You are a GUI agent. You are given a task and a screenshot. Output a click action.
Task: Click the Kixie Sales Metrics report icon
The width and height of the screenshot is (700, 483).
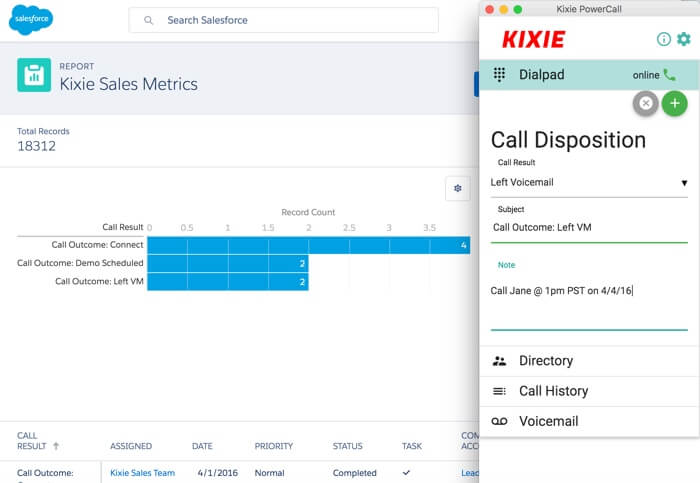tap(34, 75)
